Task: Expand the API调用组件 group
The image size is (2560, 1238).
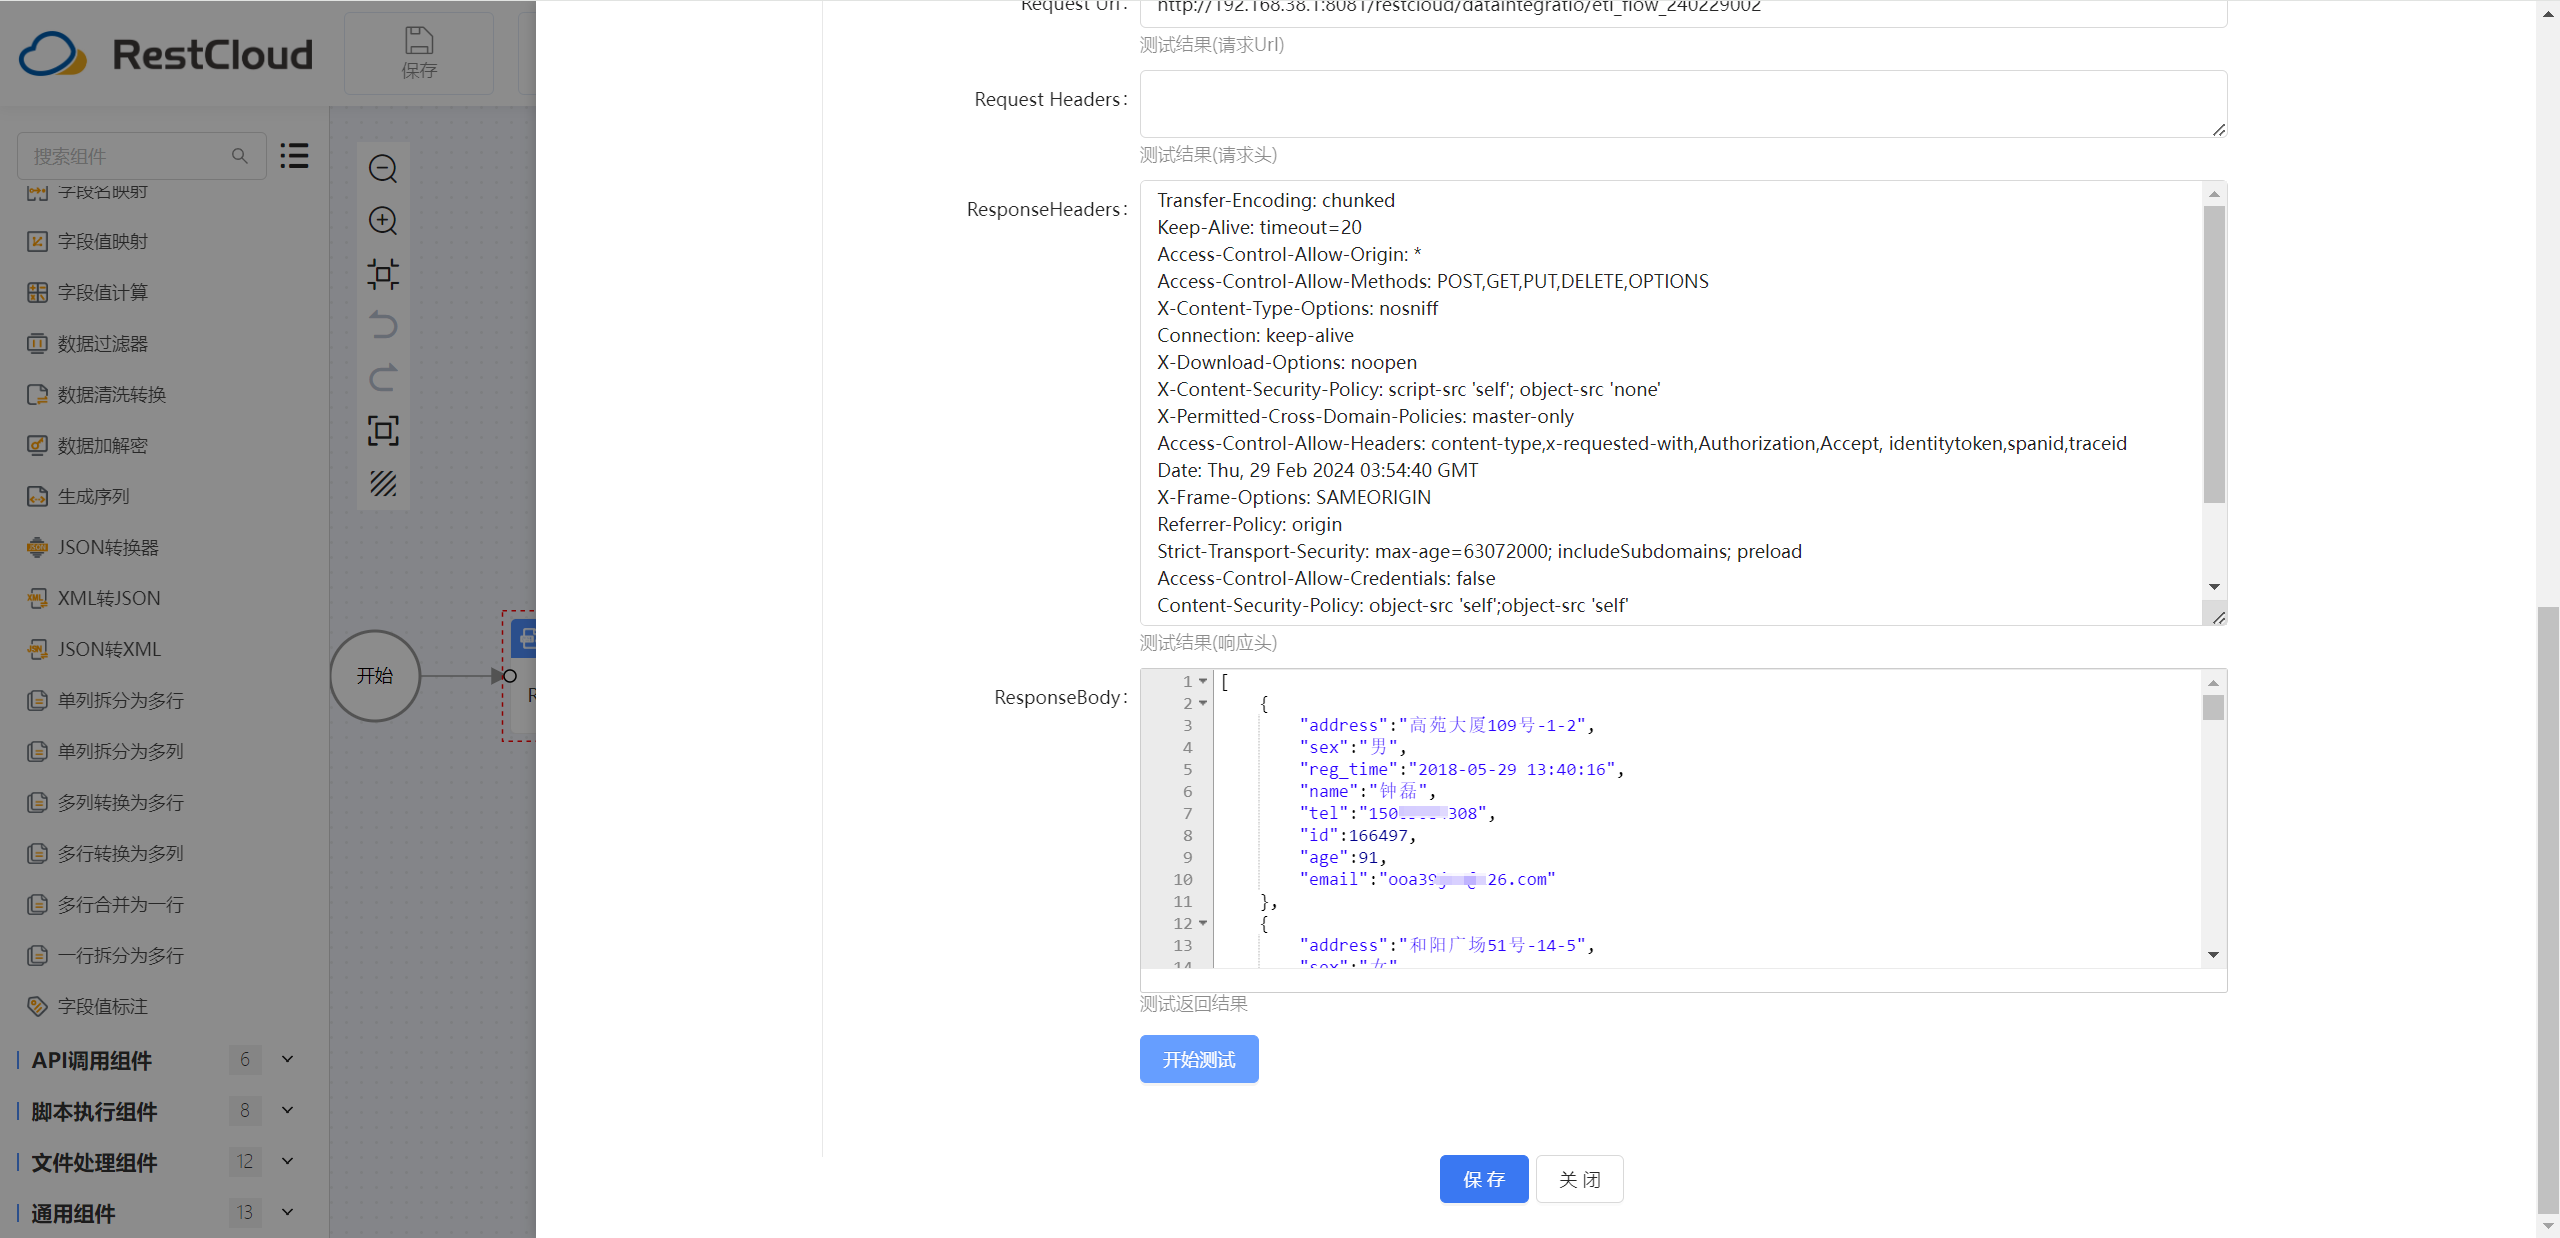Action: click(x=288, y=1060)
